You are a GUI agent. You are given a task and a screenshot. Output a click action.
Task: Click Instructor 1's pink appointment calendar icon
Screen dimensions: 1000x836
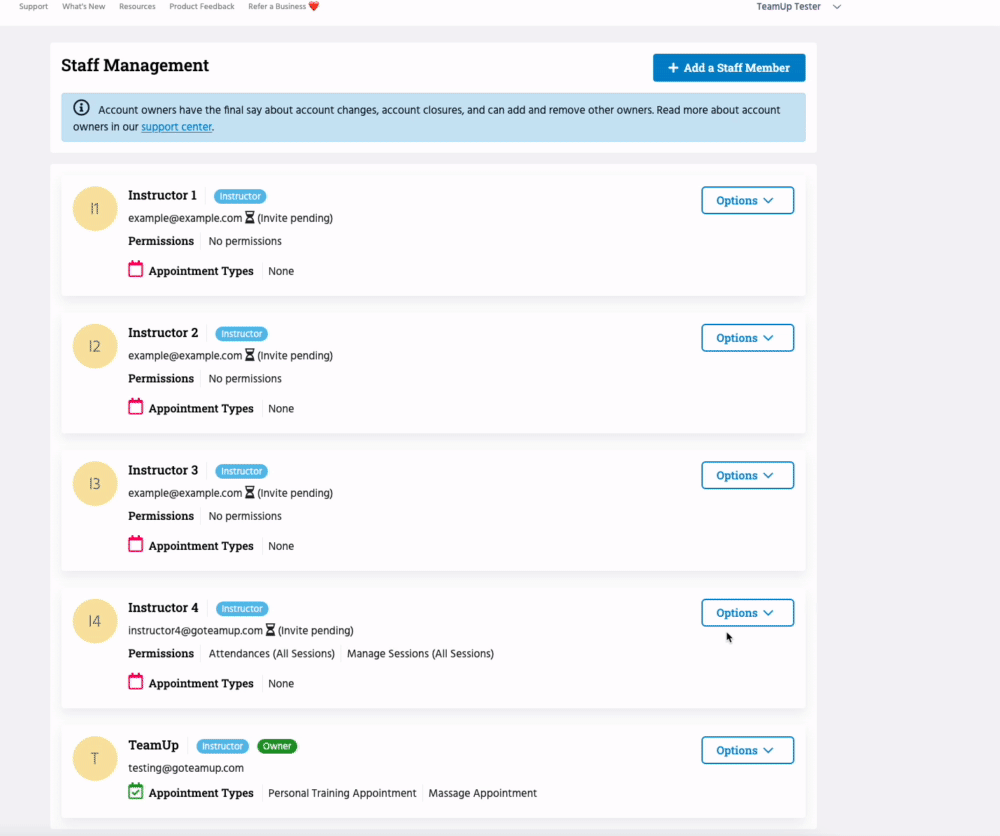[x=136, y=270]
